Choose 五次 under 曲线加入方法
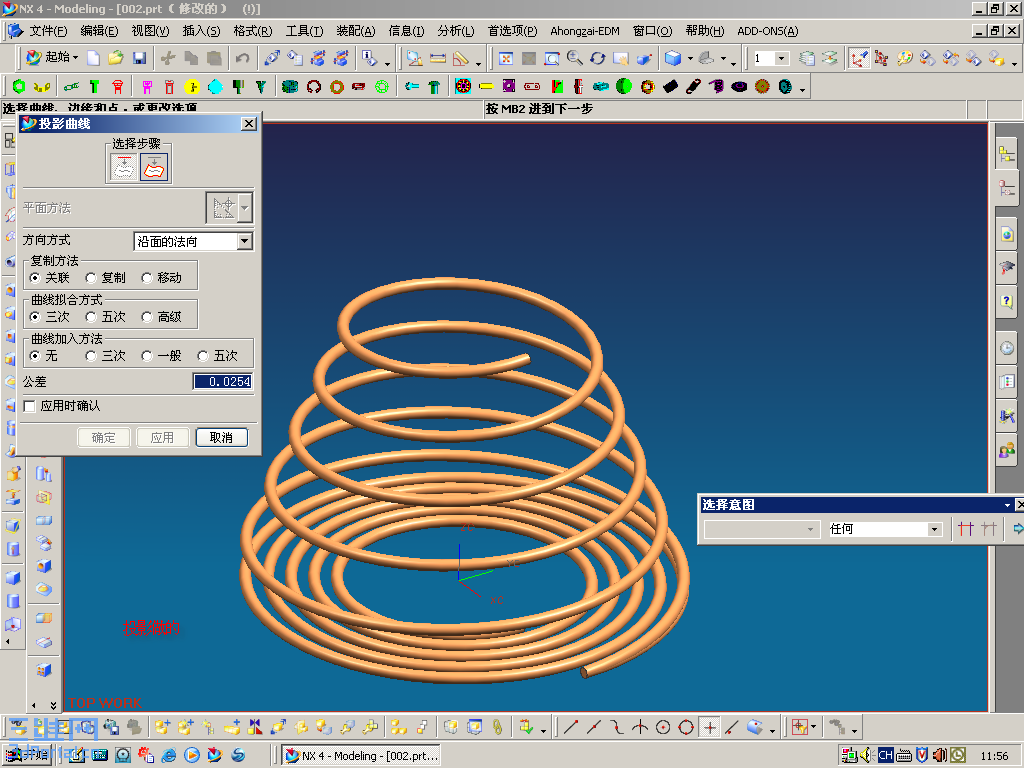Screen dimensions: 1024x768 [203, 356]
